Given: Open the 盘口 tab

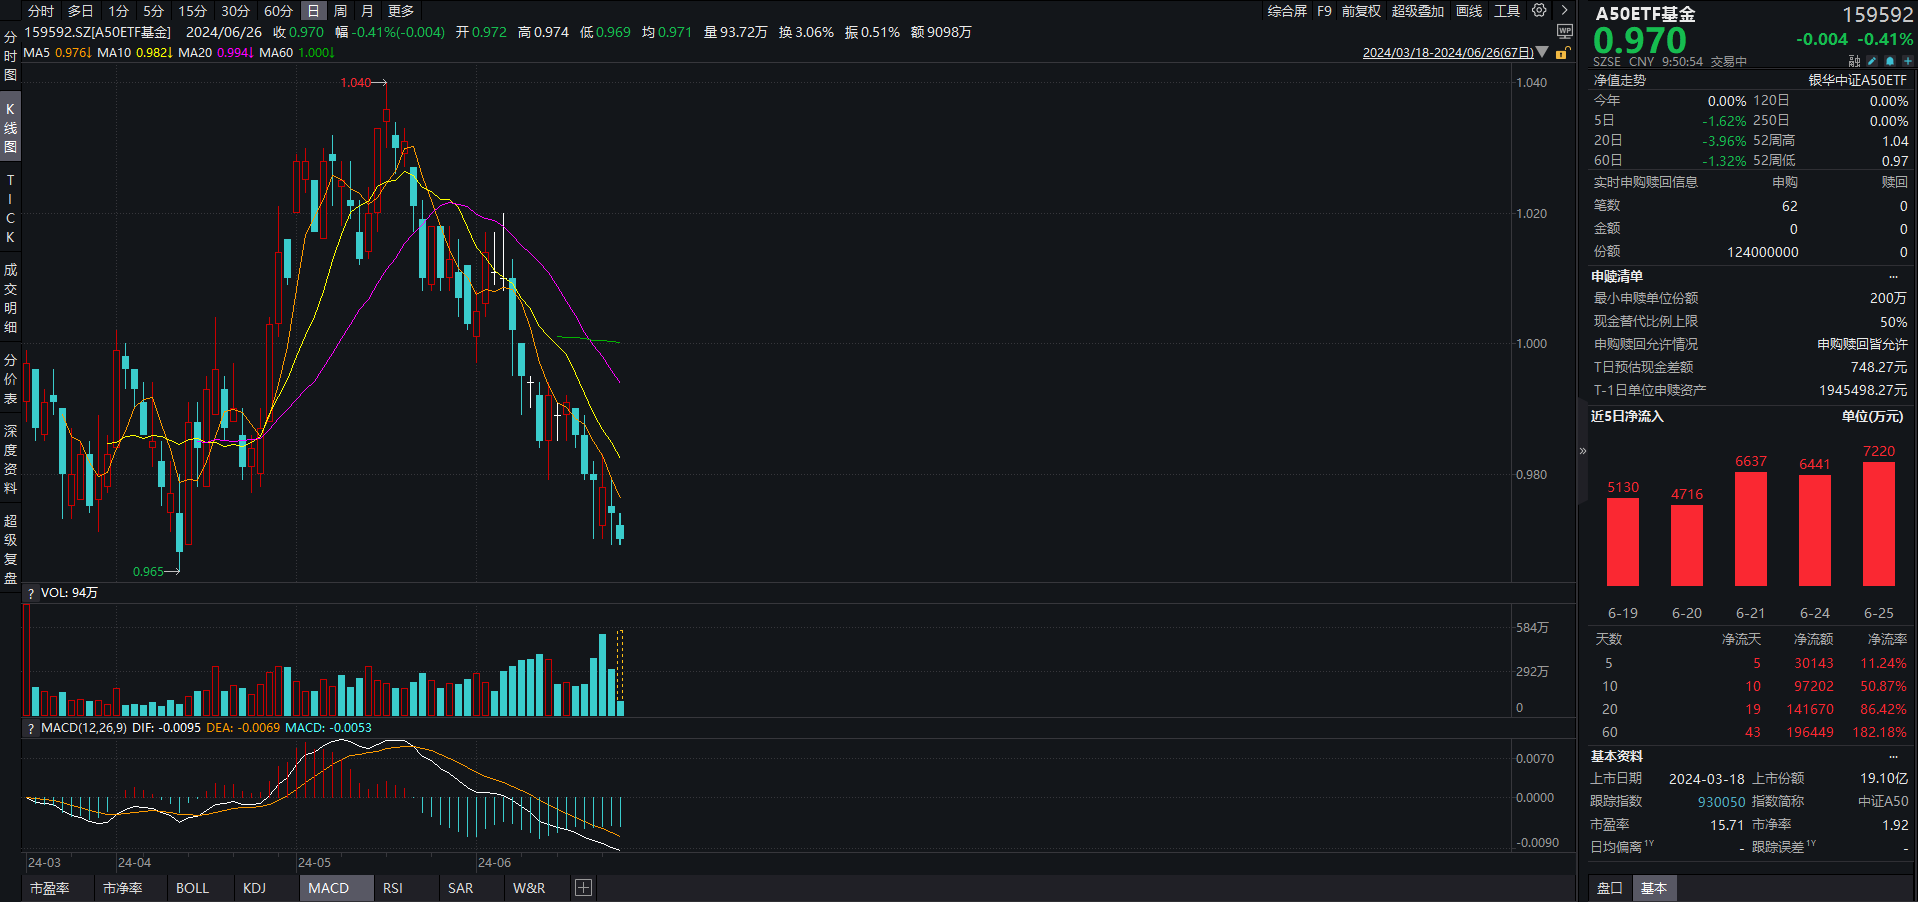Looking at the screenshot, I should [1609, 888].
